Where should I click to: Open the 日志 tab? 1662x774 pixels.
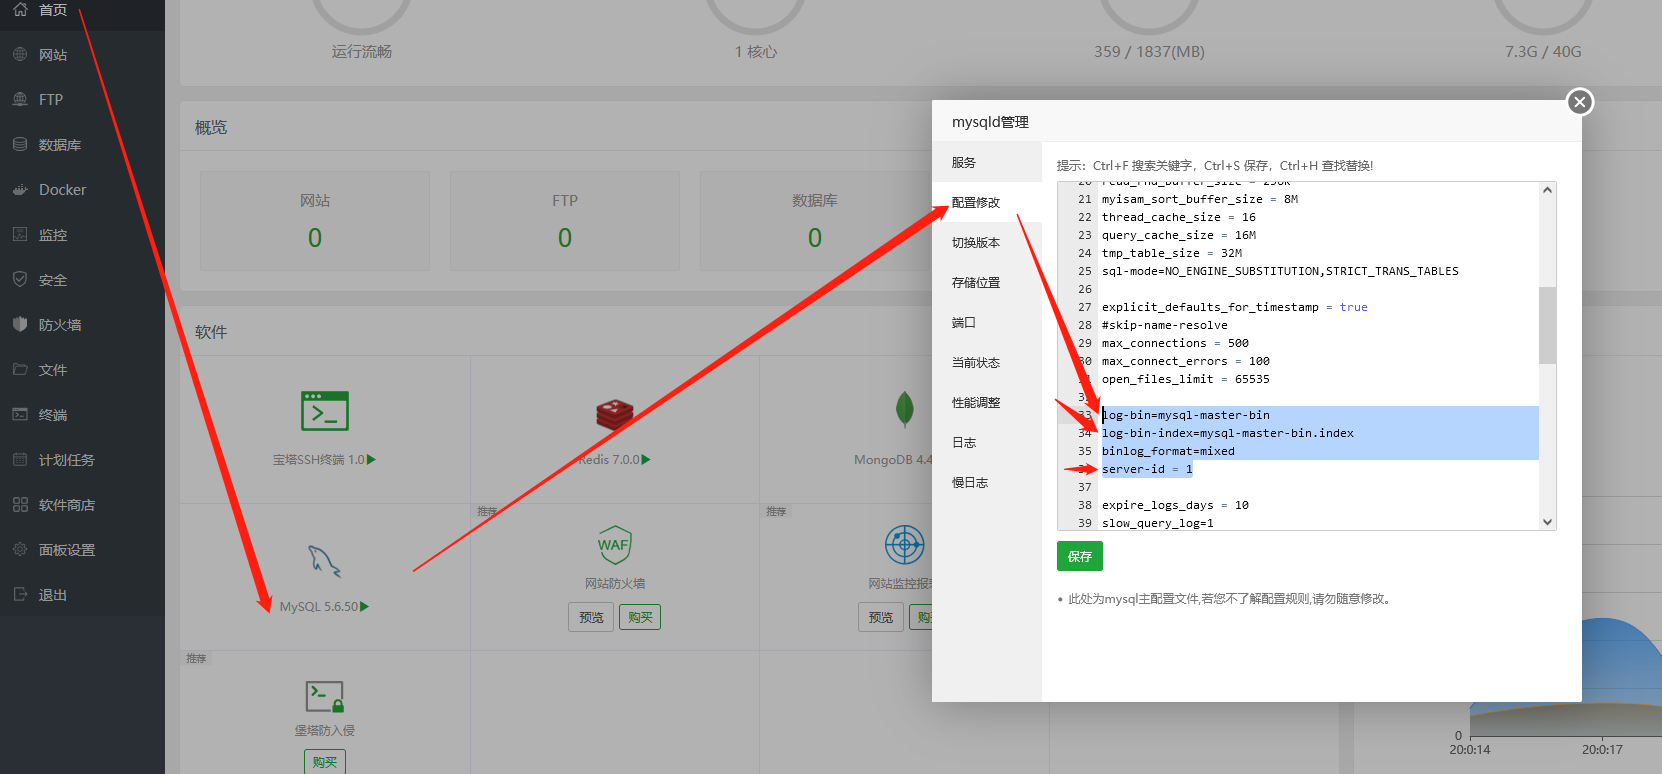(x=987, y=442)
